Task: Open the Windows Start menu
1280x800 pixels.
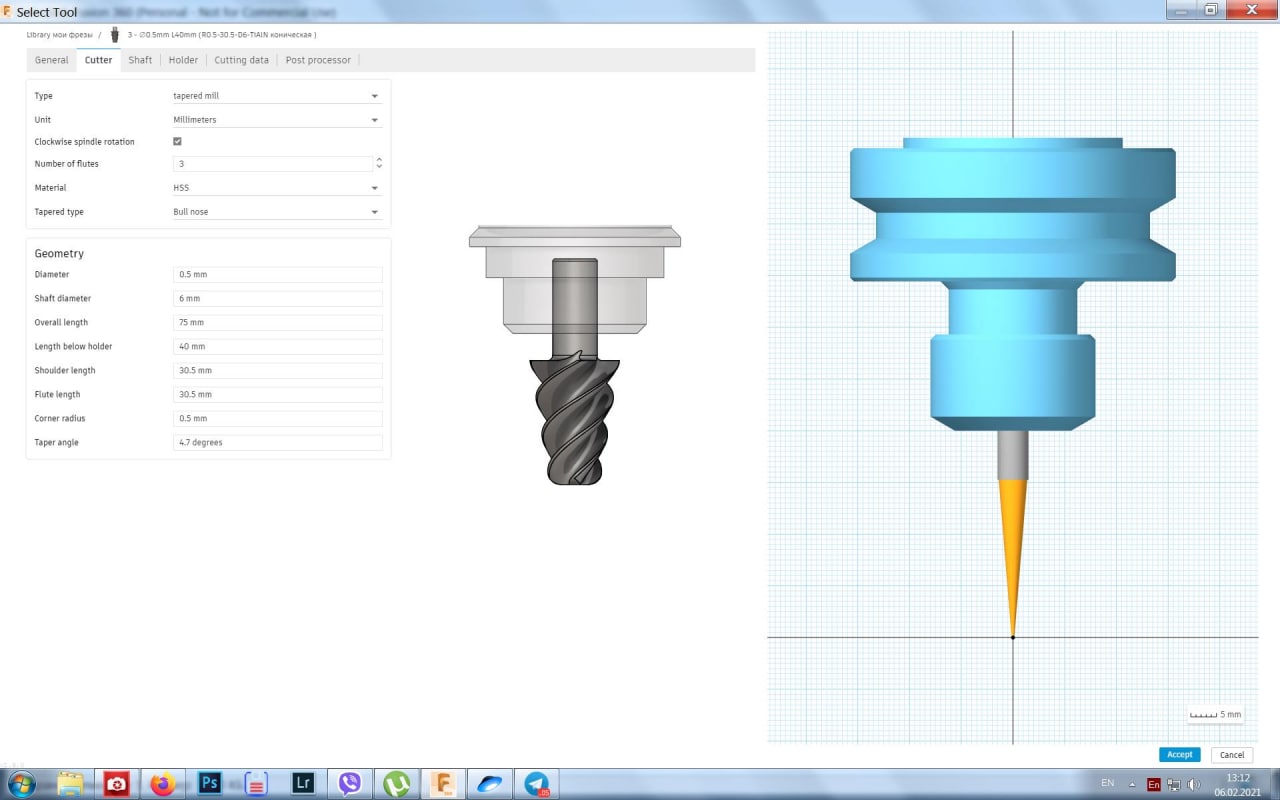Action: point(20,783)
